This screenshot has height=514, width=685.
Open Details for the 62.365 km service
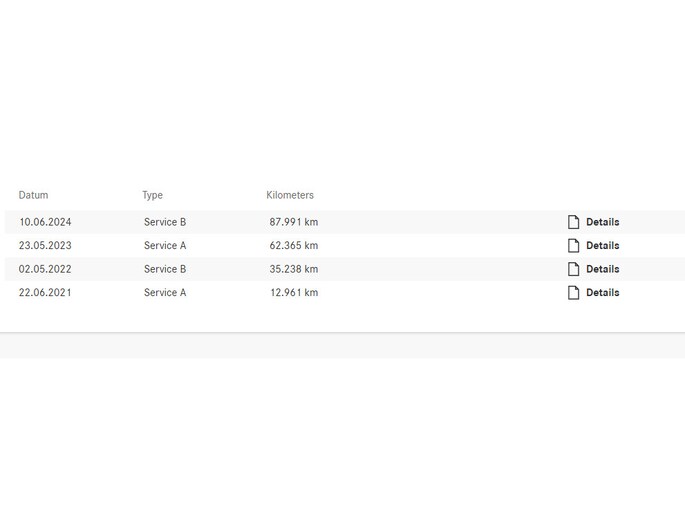click(x=602, y=246)
